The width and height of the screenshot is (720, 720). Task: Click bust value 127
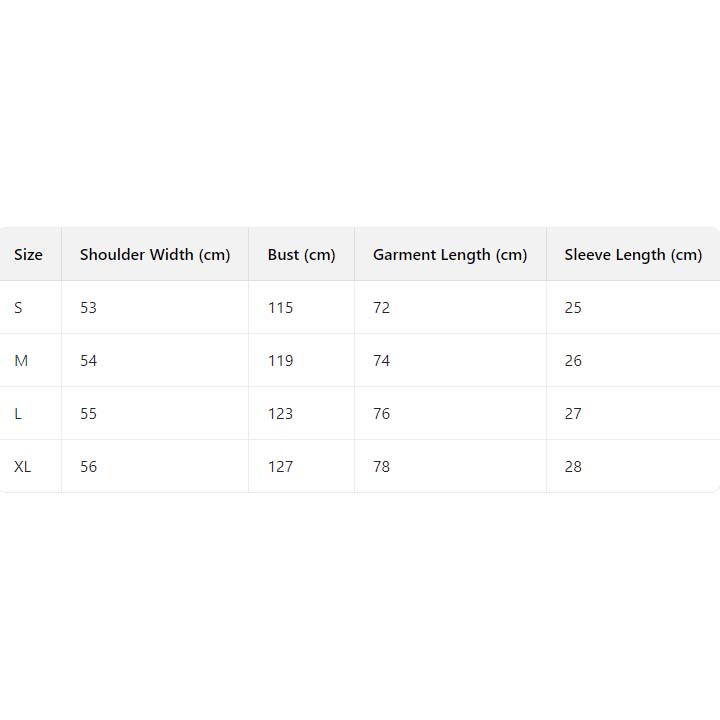pos(280,466)
